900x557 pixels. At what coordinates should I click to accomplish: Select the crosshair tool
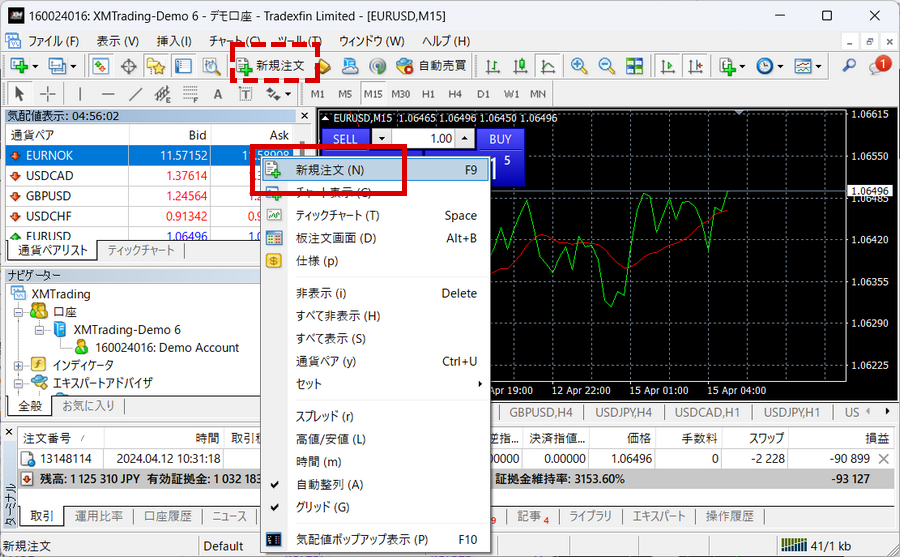tap(48, 93)
